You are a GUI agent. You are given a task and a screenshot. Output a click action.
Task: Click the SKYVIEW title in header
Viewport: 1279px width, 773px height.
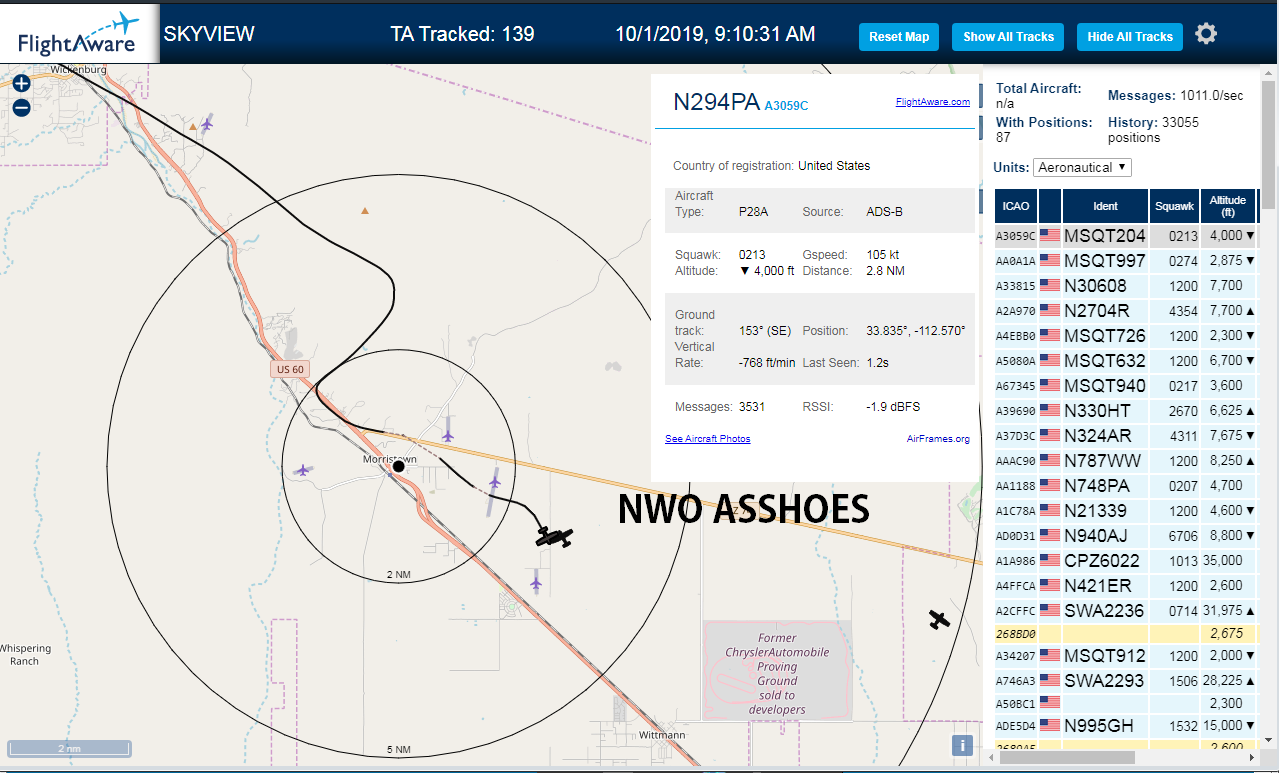(209, 34)
